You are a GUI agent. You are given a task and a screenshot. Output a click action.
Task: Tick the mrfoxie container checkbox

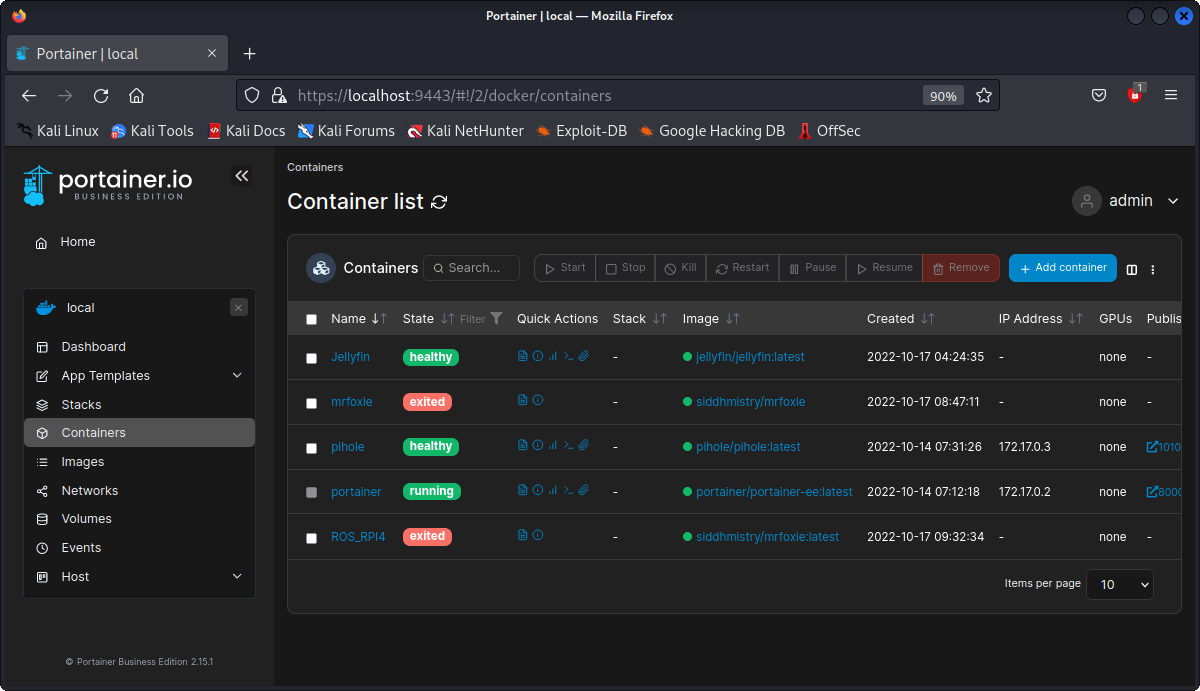(x=311, y=403)
